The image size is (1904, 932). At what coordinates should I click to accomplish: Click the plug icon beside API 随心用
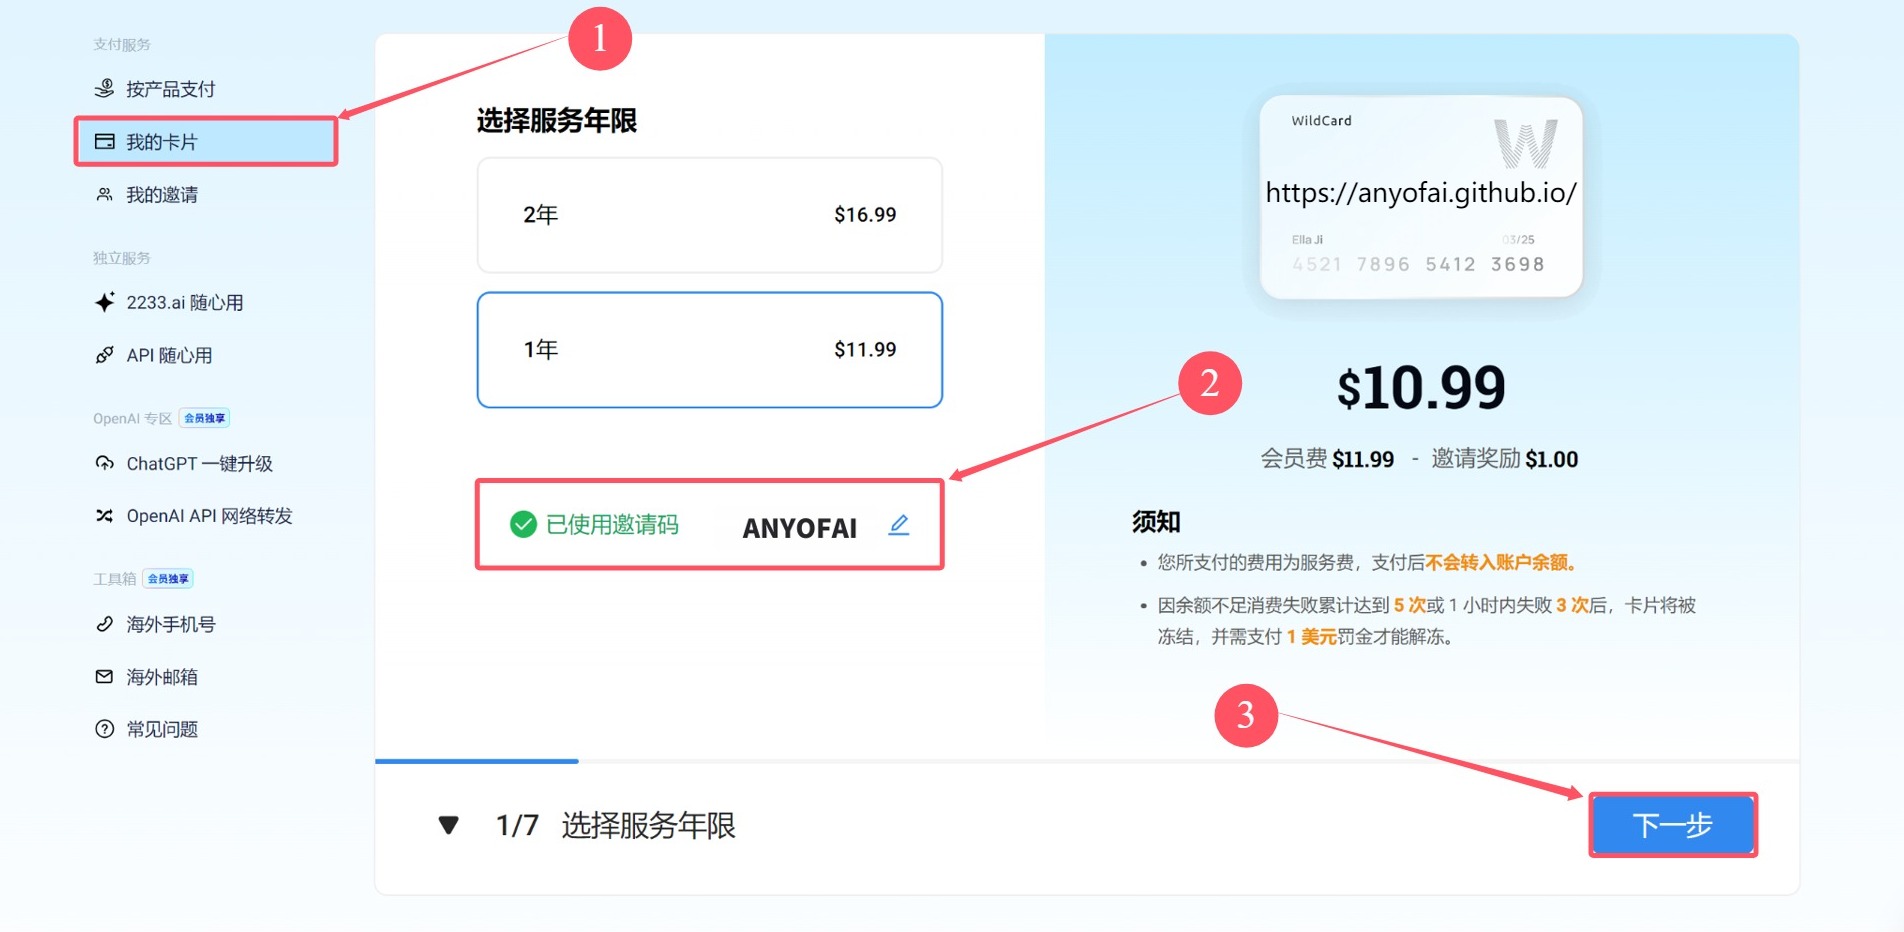(x=104, y=355)
